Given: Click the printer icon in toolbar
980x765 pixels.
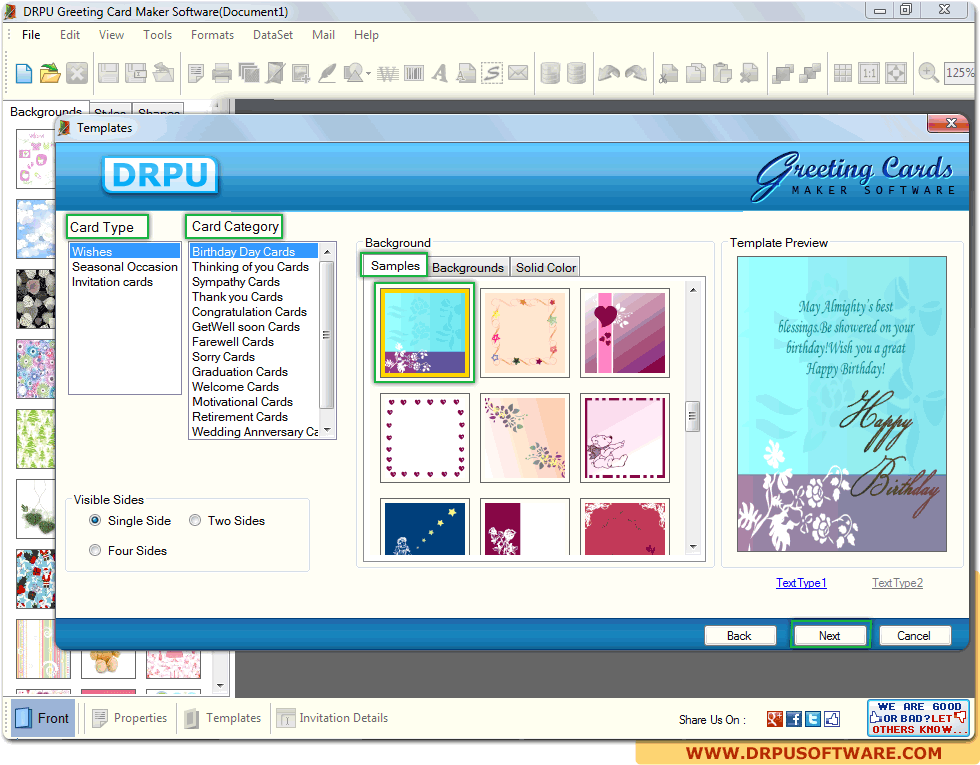Looking at the screenshot, I should 222,74.
